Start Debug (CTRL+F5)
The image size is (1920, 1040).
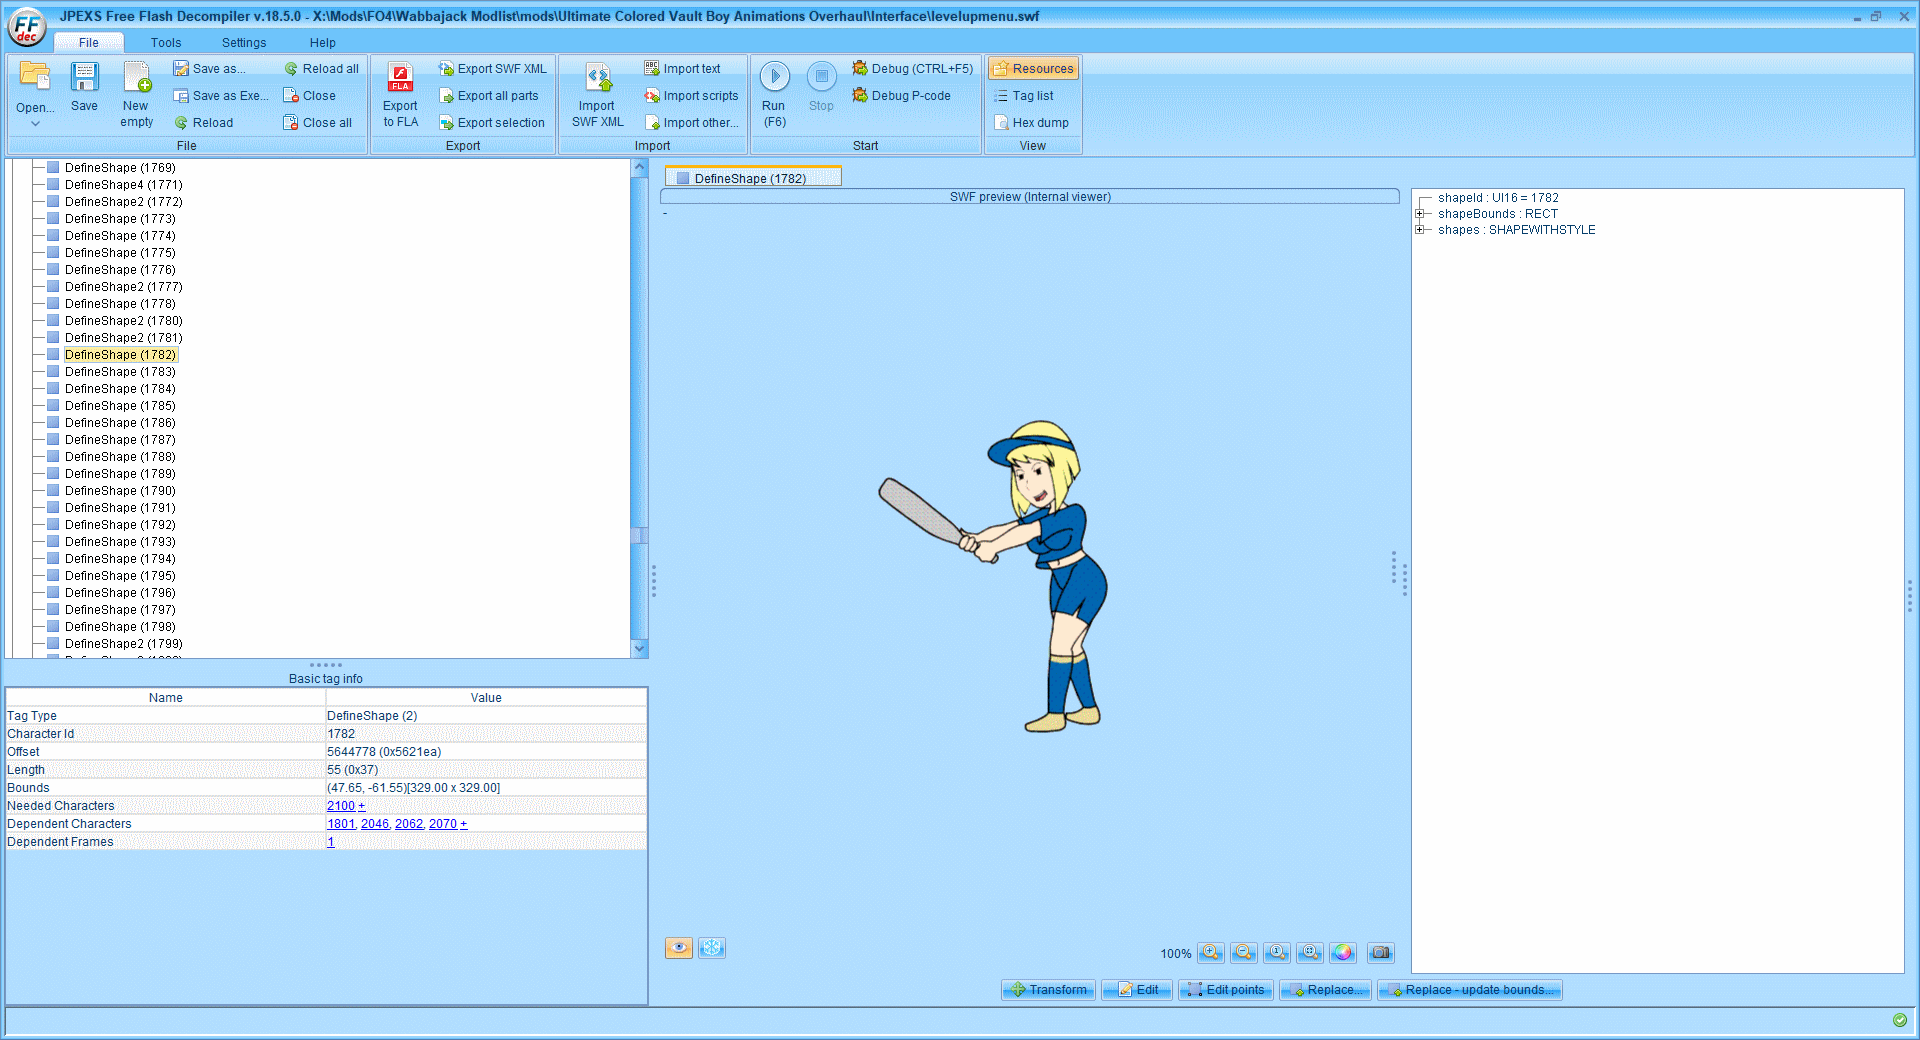click(x=912, y=69)
